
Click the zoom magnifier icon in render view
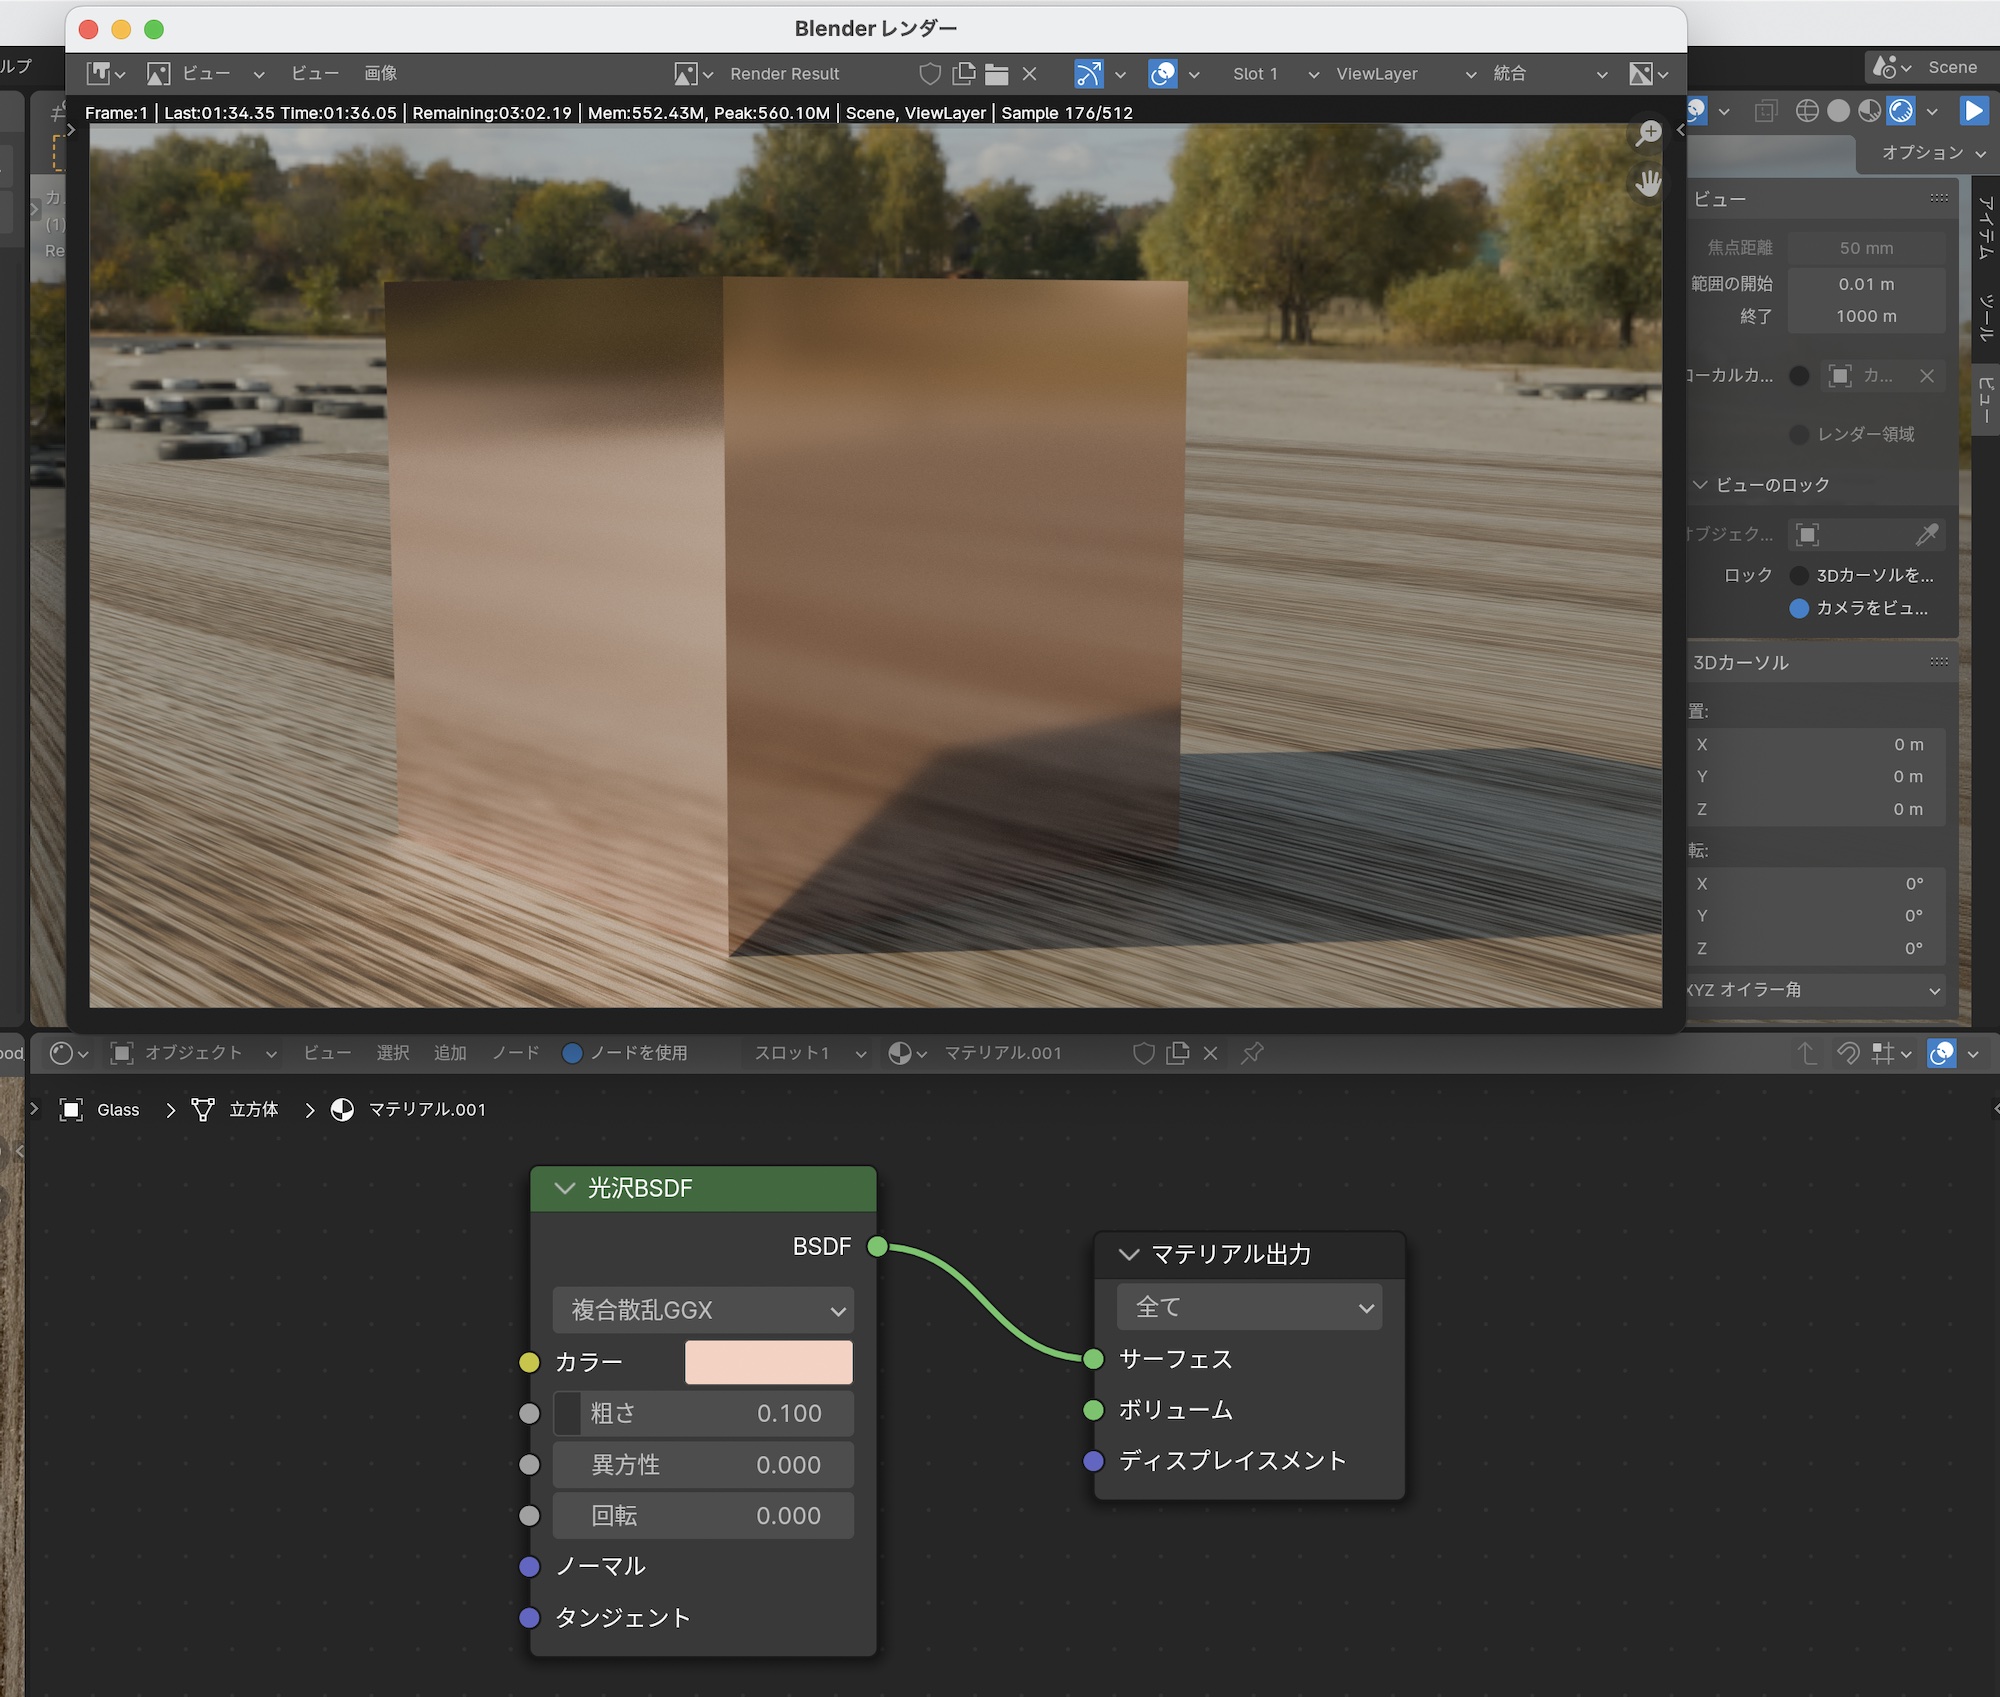point(1647,133)
